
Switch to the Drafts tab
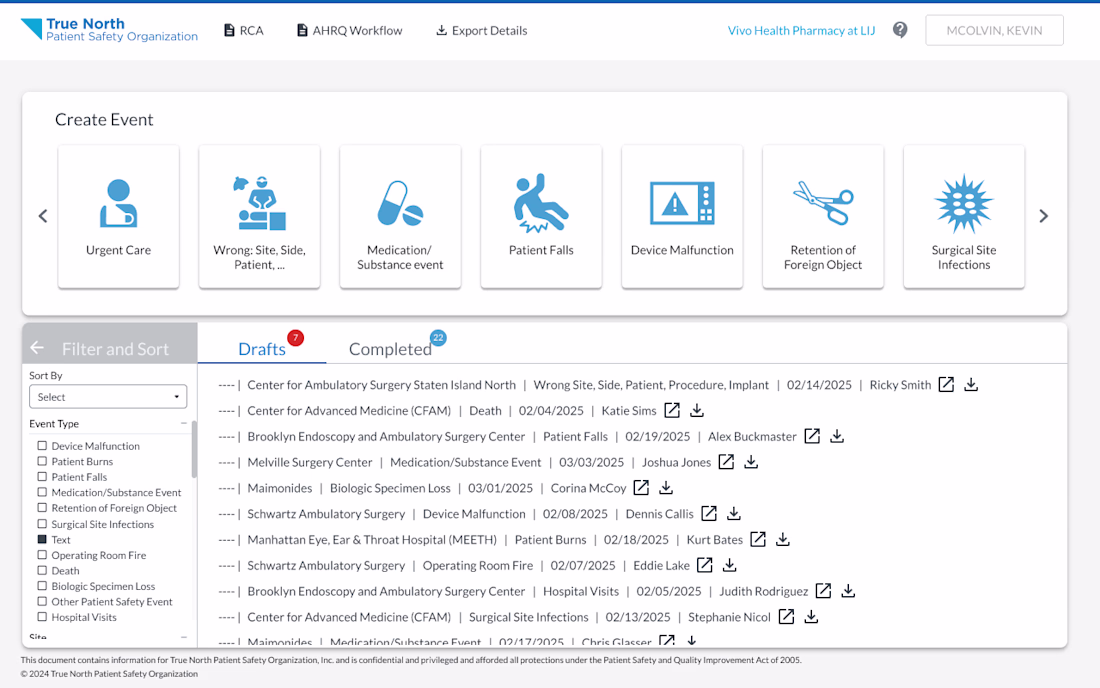[262, 349]
